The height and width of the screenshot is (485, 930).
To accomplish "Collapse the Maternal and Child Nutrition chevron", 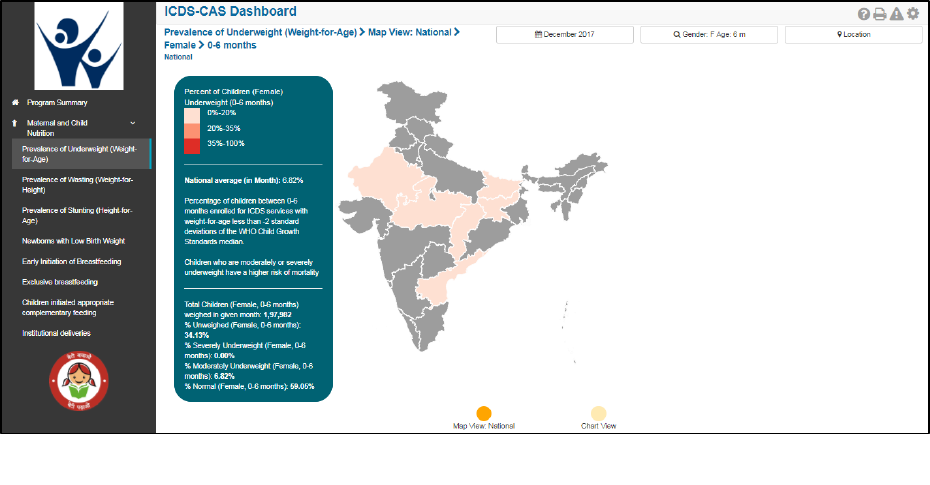I will tap(133, 123).
